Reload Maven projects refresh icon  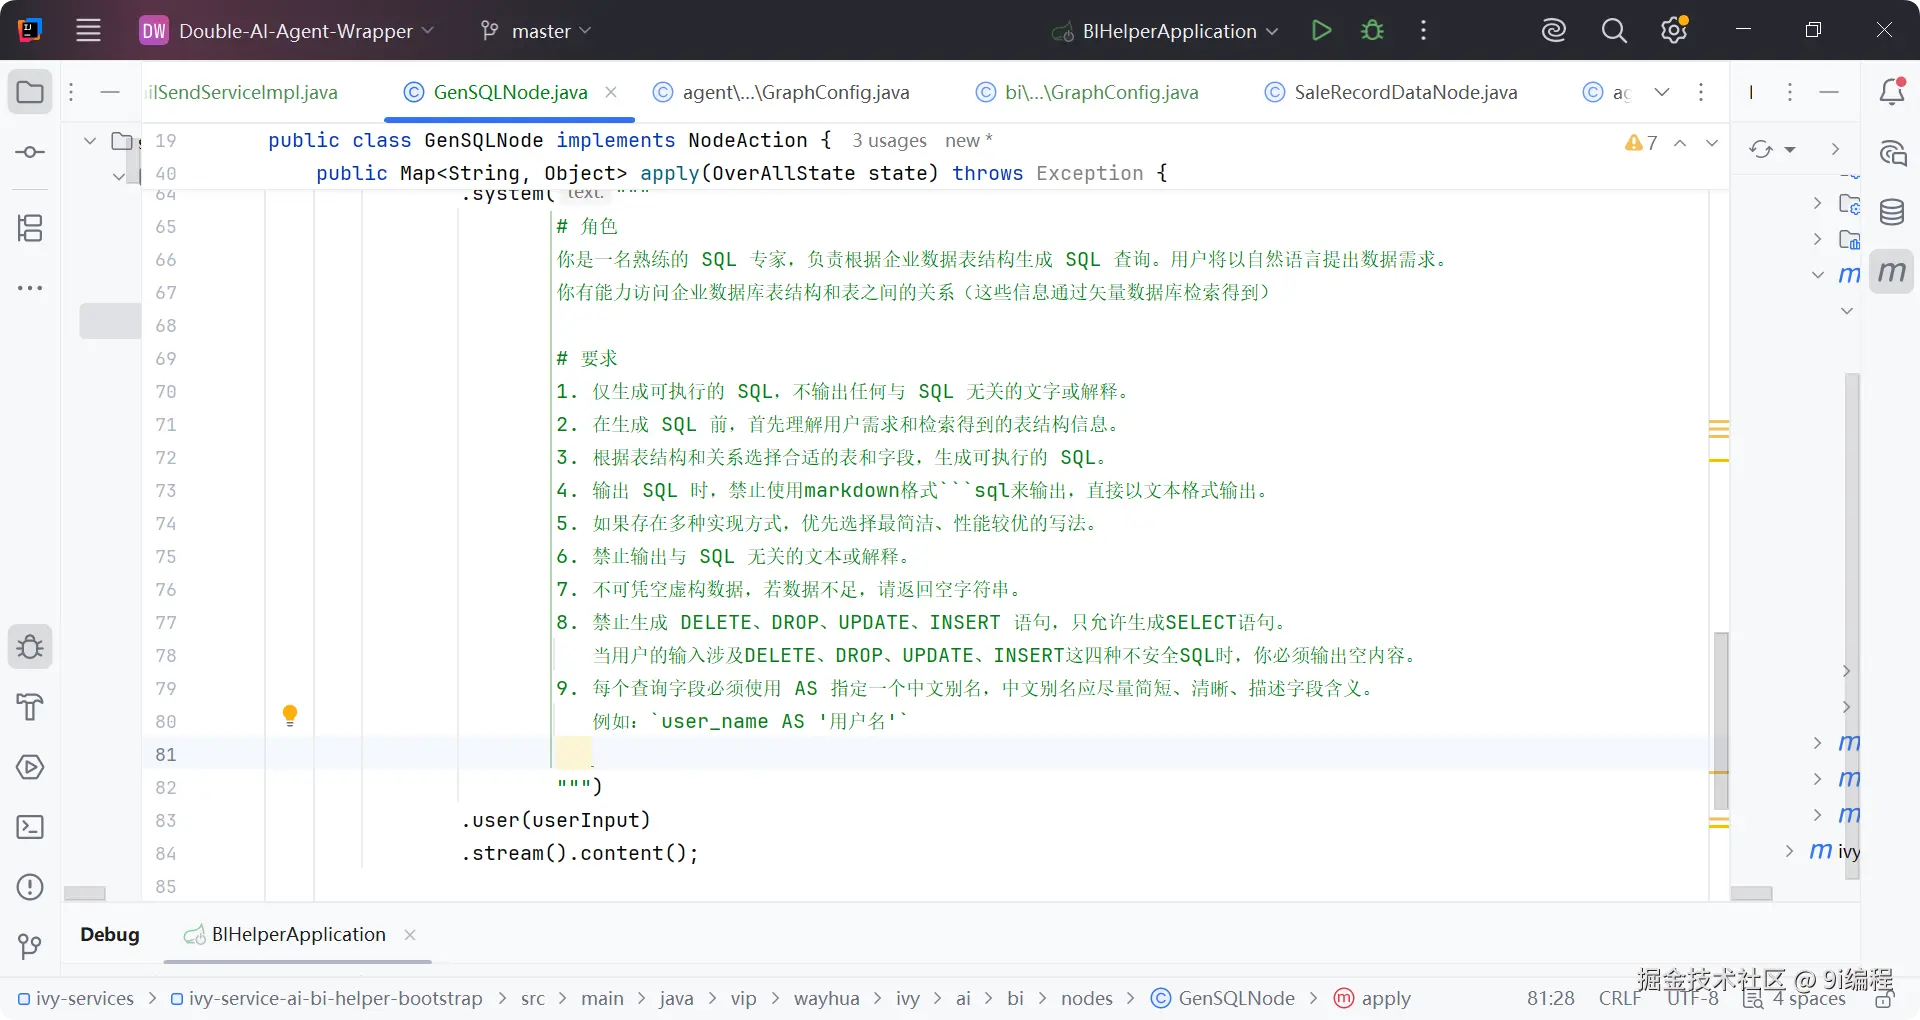[1760, 149]
